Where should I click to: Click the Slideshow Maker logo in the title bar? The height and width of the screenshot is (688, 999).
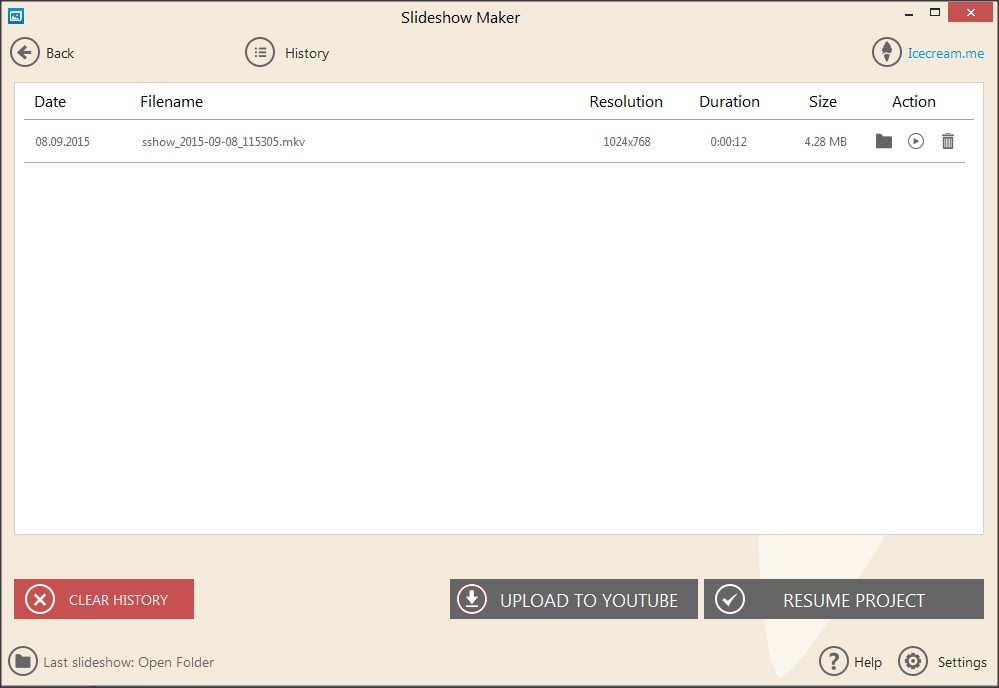(x=14, y=16)
